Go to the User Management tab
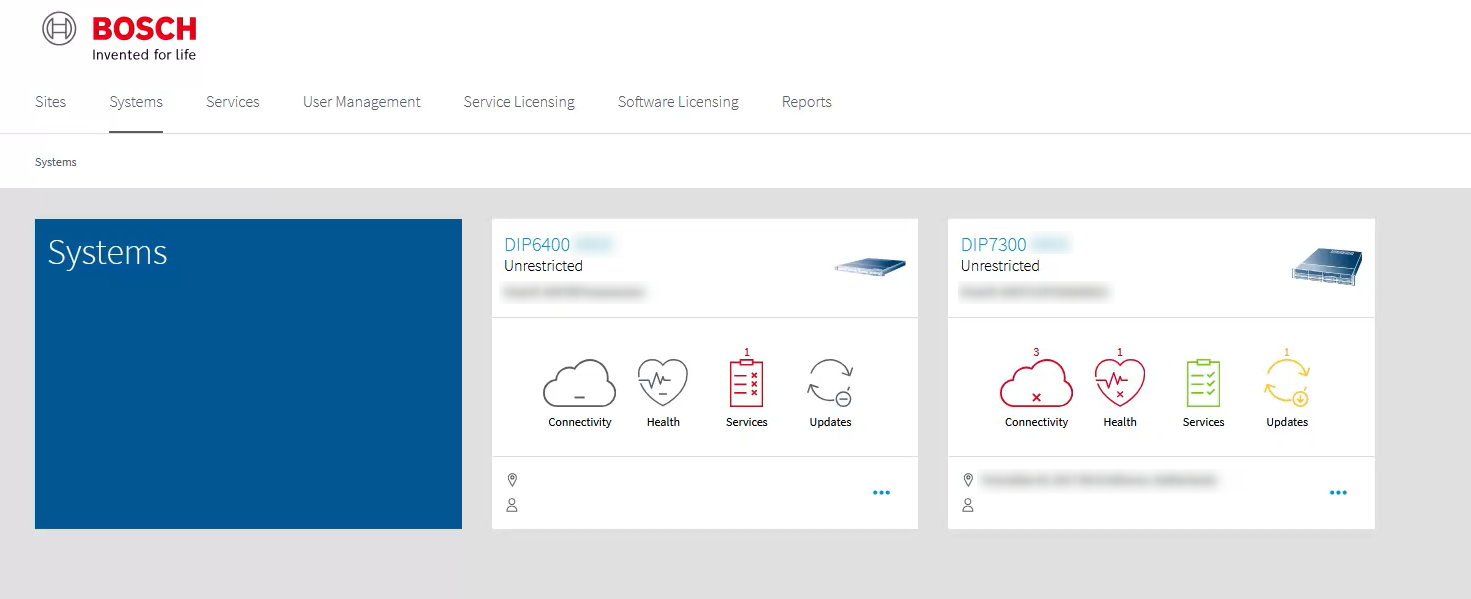Screen dimensions: 1471x599 (362, 102)
